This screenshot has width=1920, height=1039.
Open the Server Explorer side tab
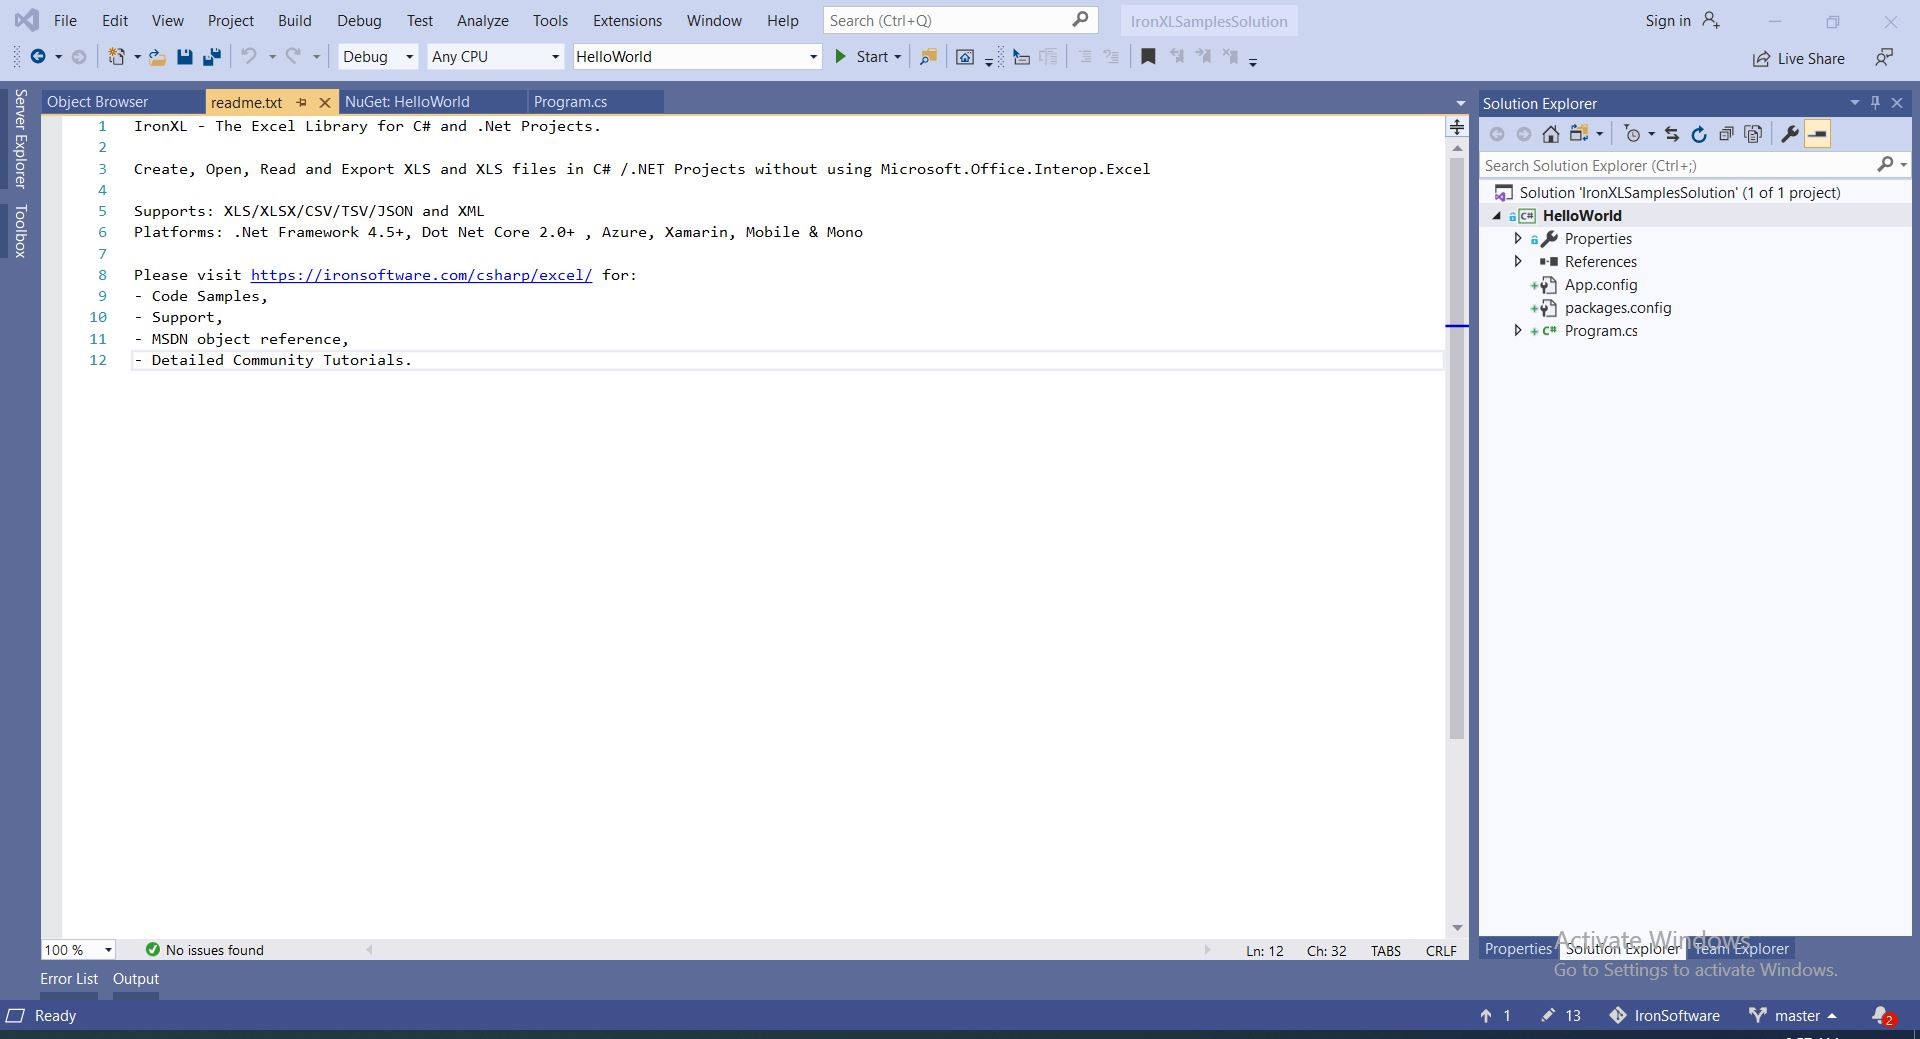tap(20, 138)
